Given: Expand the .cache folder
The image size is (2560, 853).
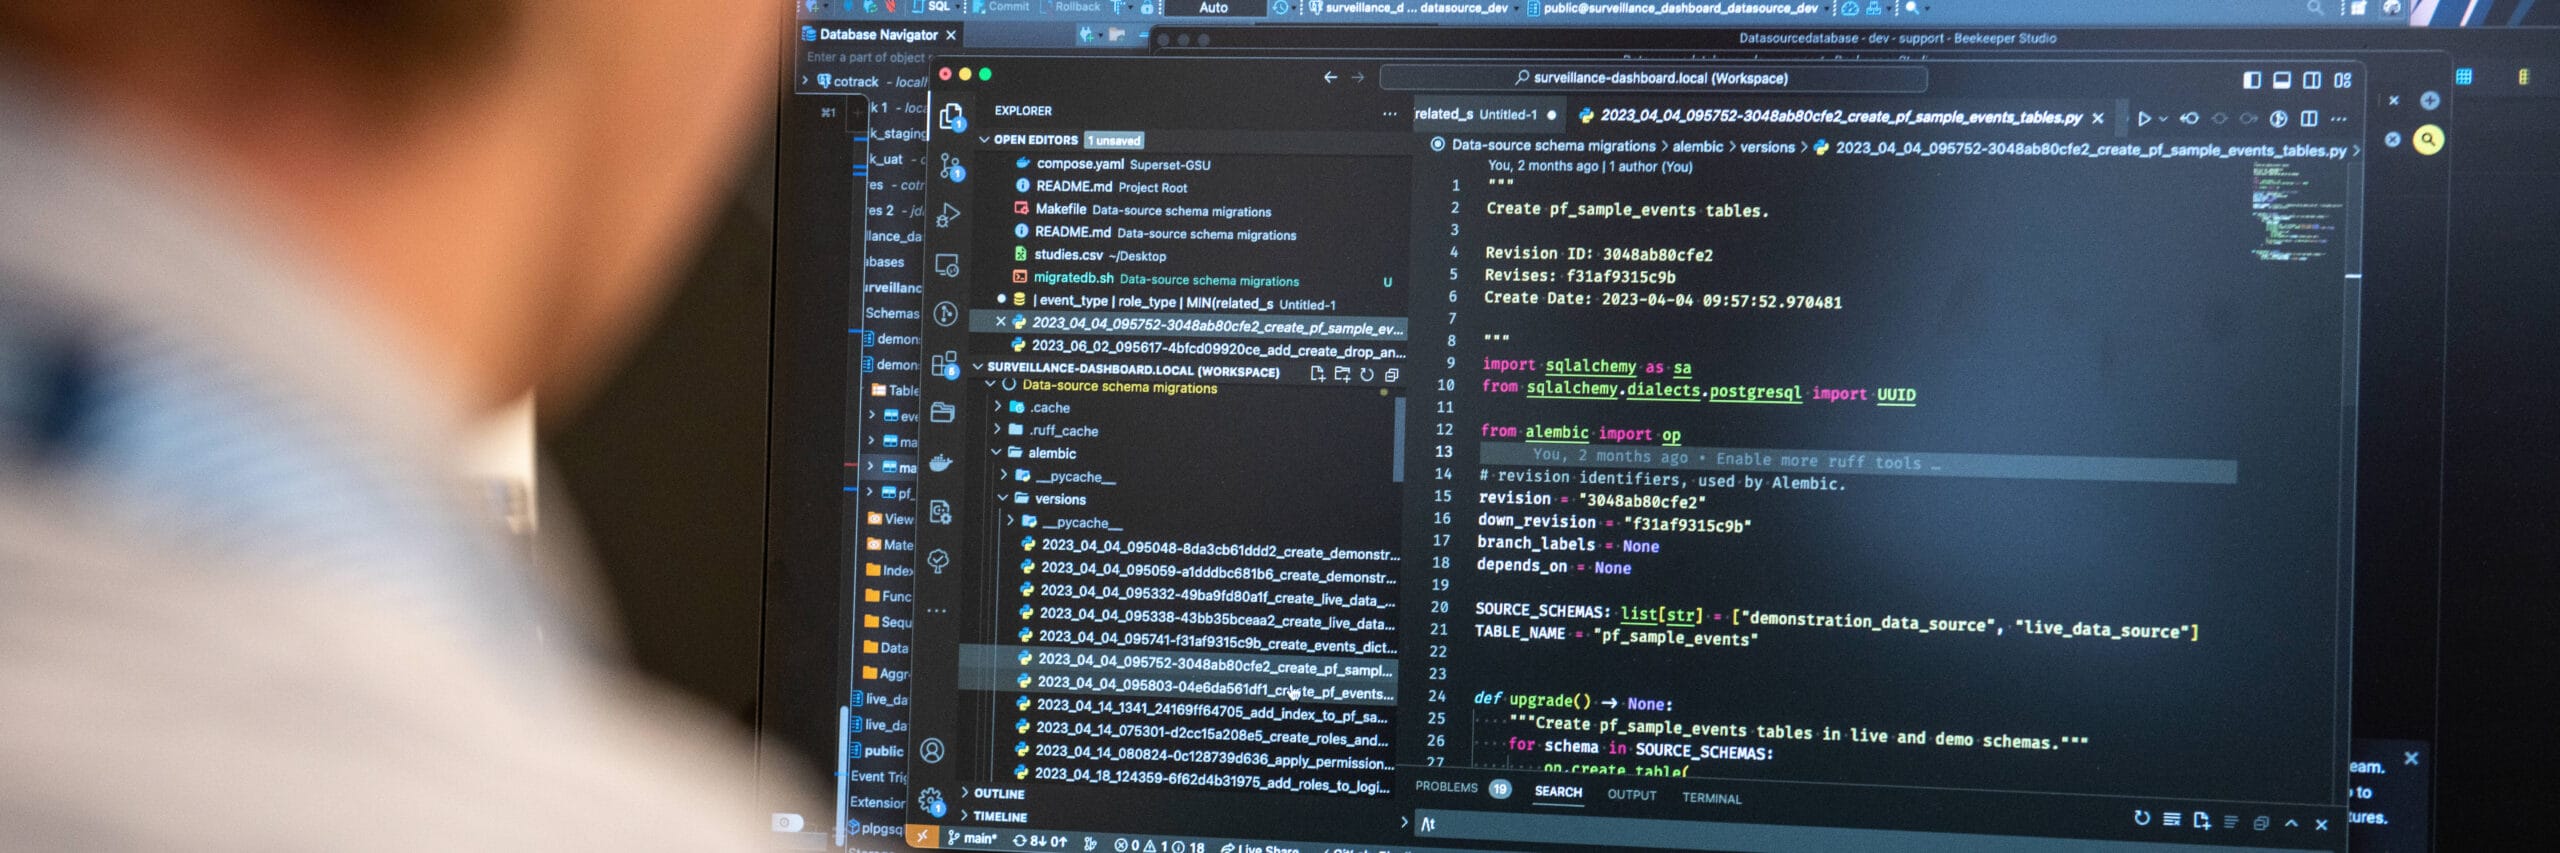Looking at the screenshot, I should click(997, 406).
